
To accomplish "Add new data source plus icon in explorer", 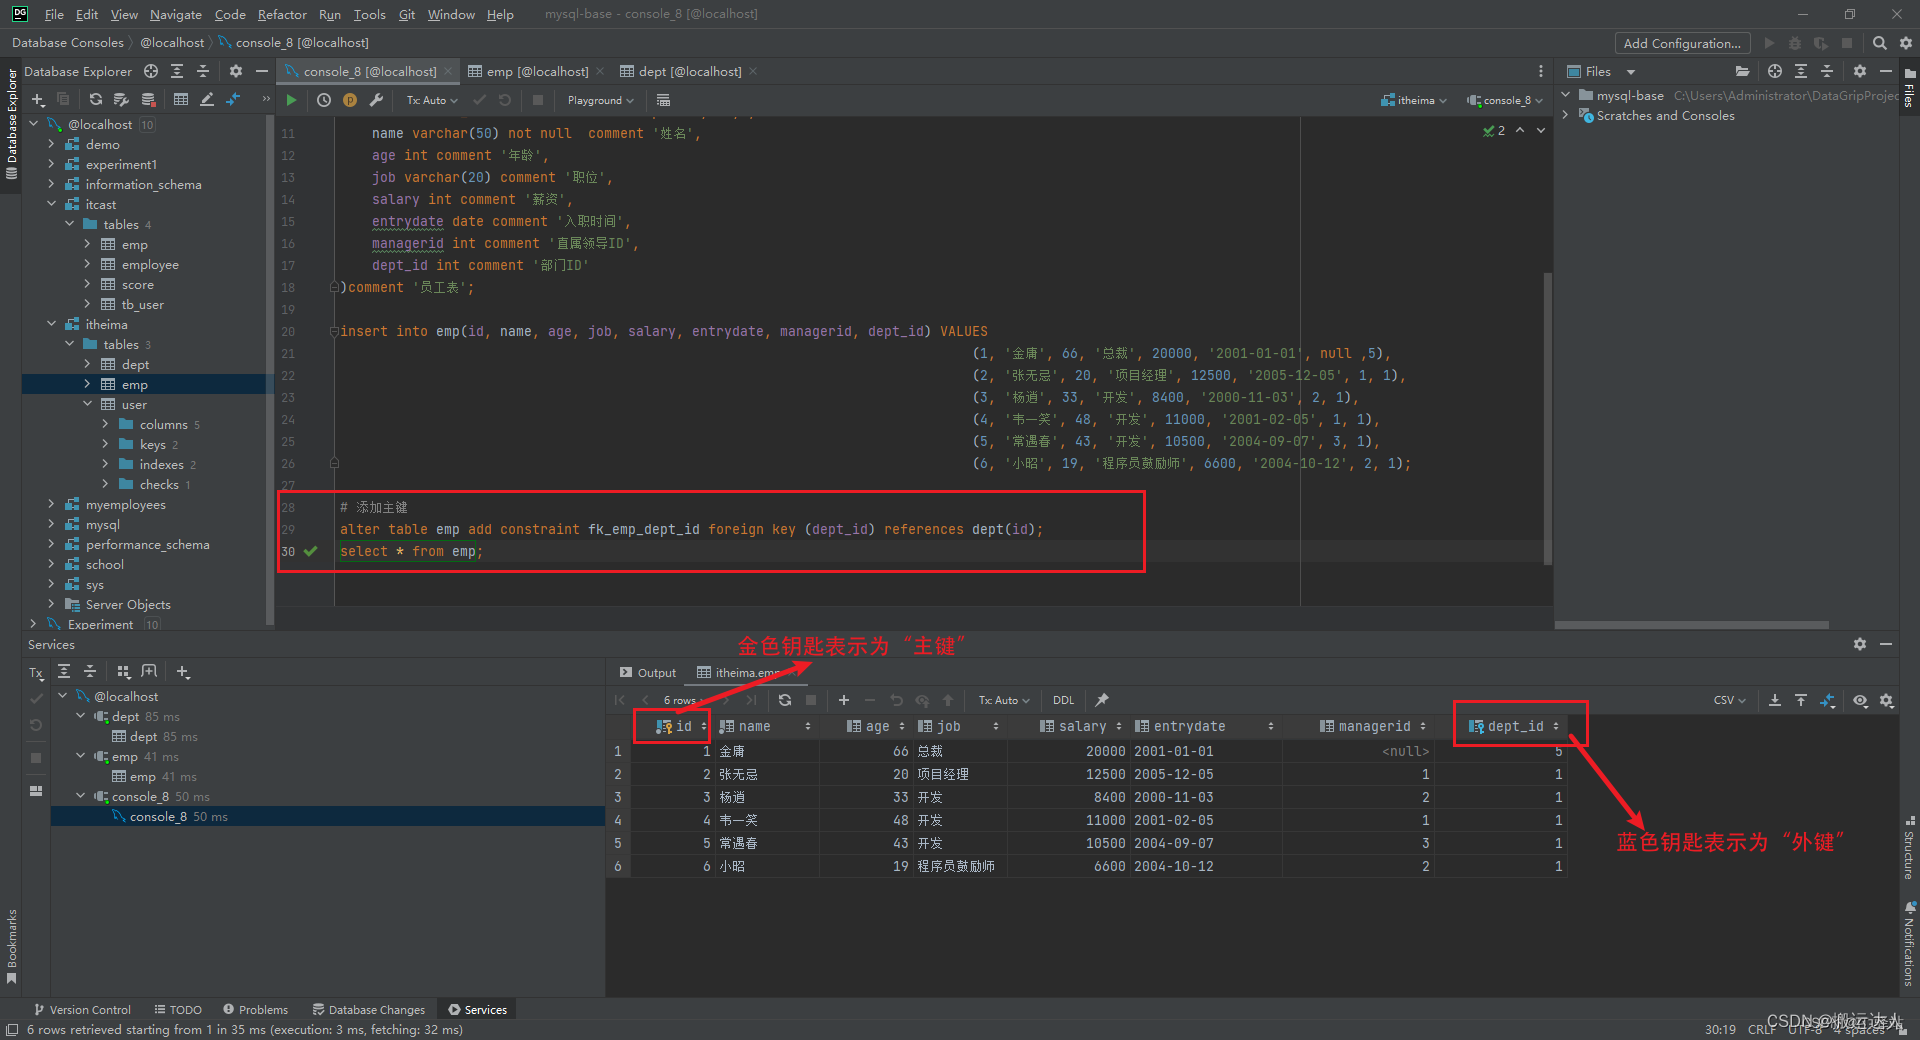I will coord(38,99).
